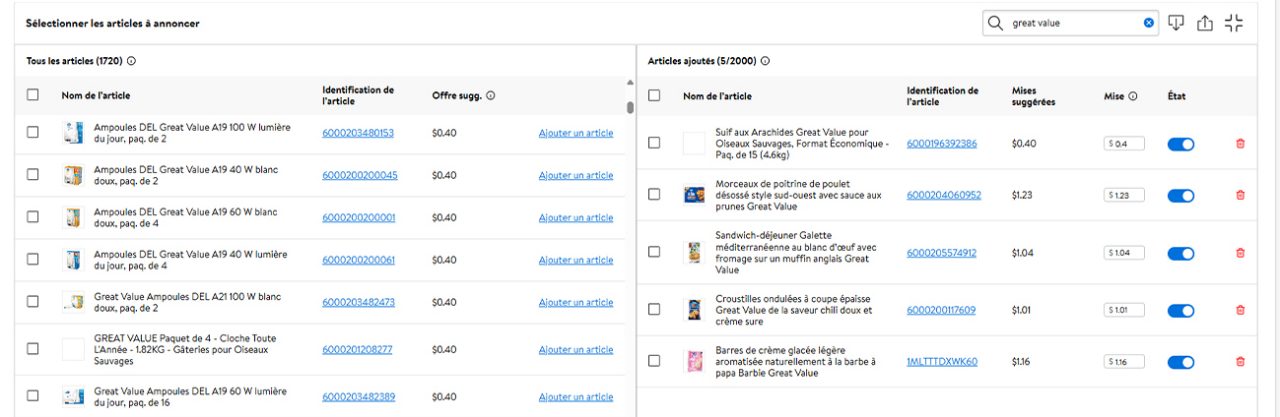The image size is (1280, 417).
Task: Click the 'État' column header
Action: pyautogui.click(x=1177, y=96)
